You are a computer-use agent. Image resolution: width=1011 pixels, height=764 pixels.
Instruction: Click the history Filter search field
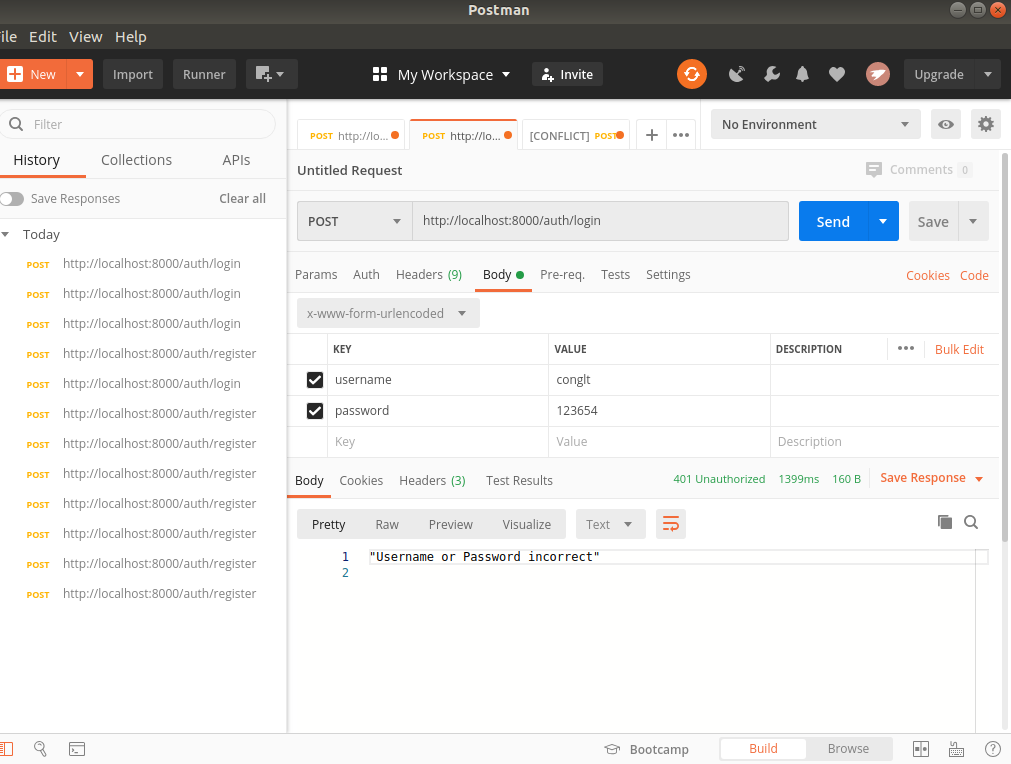click(140, 124)
